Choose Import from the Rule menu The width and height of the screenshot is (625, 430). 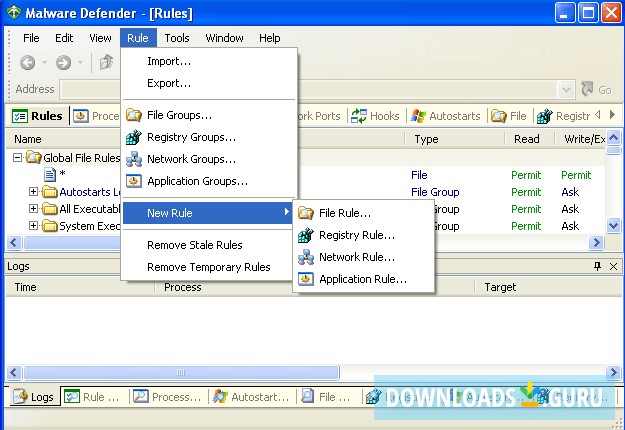point(210,61)
